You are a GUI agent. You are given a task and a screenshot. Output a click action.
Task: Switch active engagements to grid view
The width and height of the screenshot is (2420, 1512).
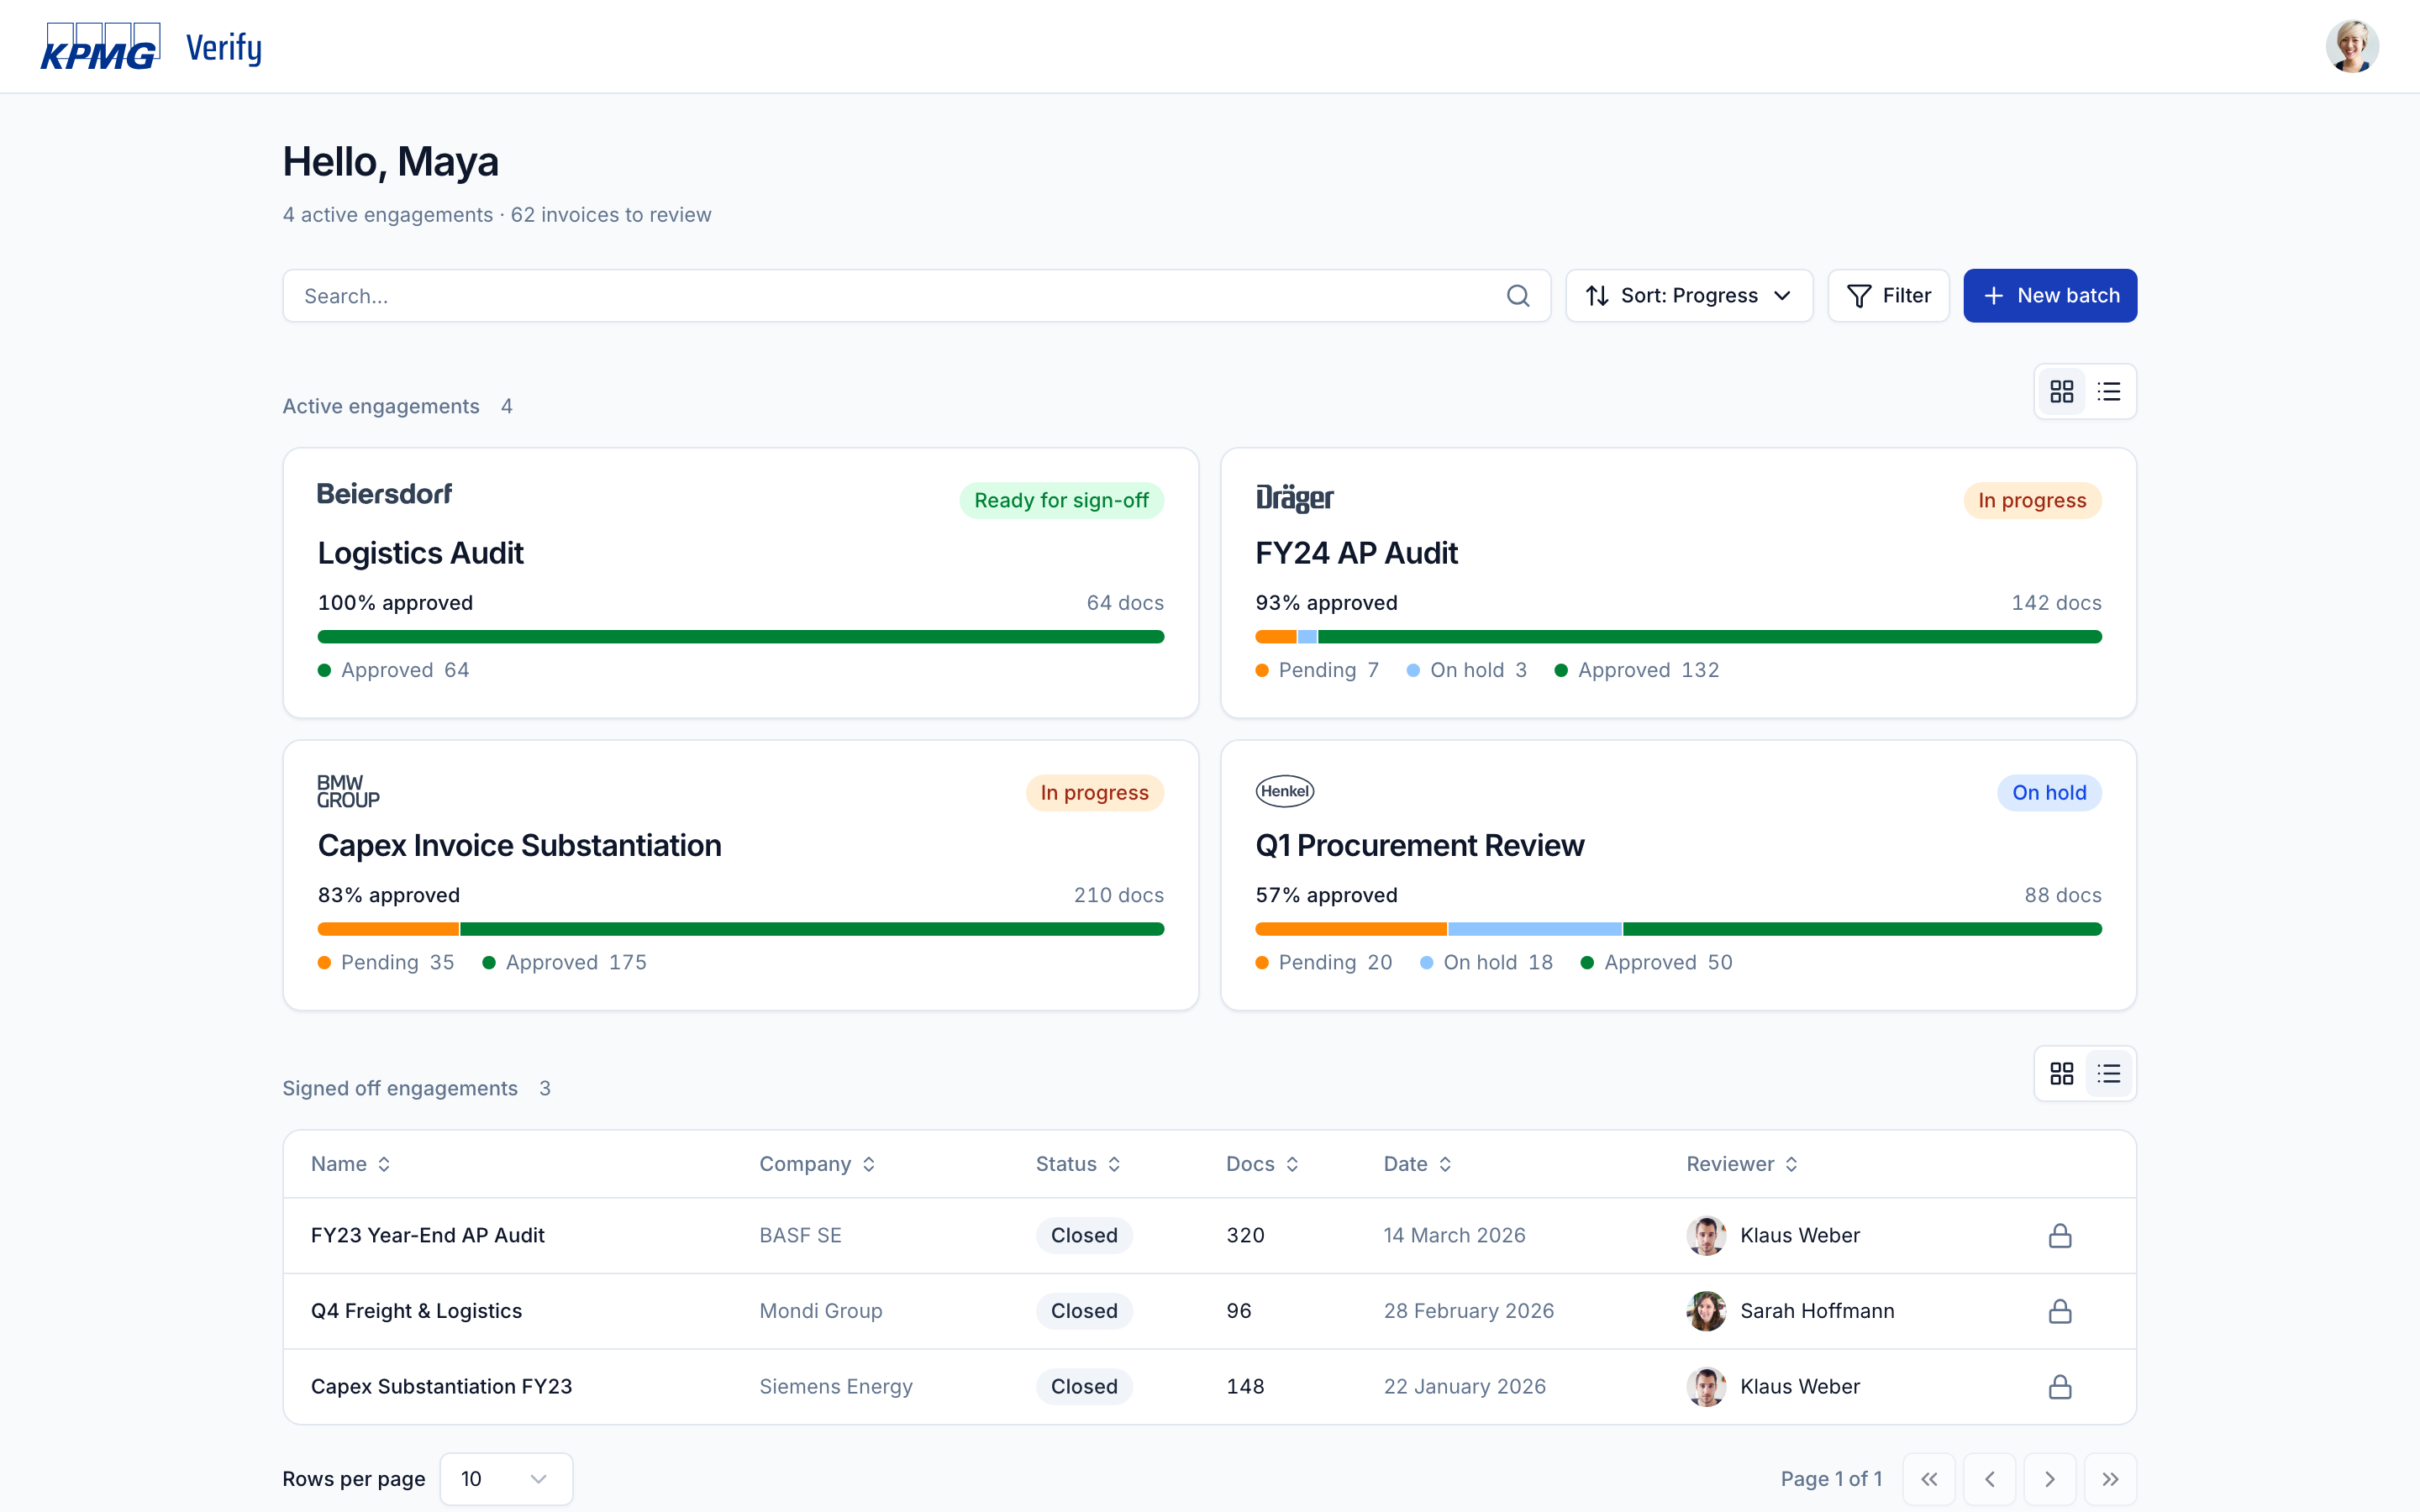2061,391
